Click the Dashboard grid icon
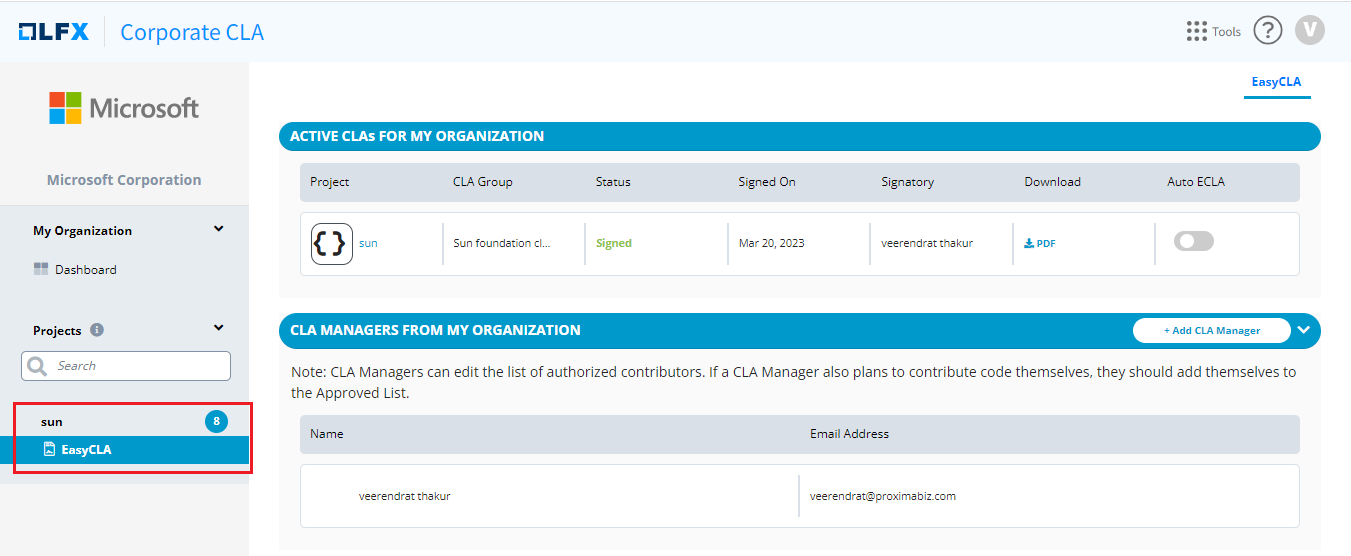 (41, 270)
